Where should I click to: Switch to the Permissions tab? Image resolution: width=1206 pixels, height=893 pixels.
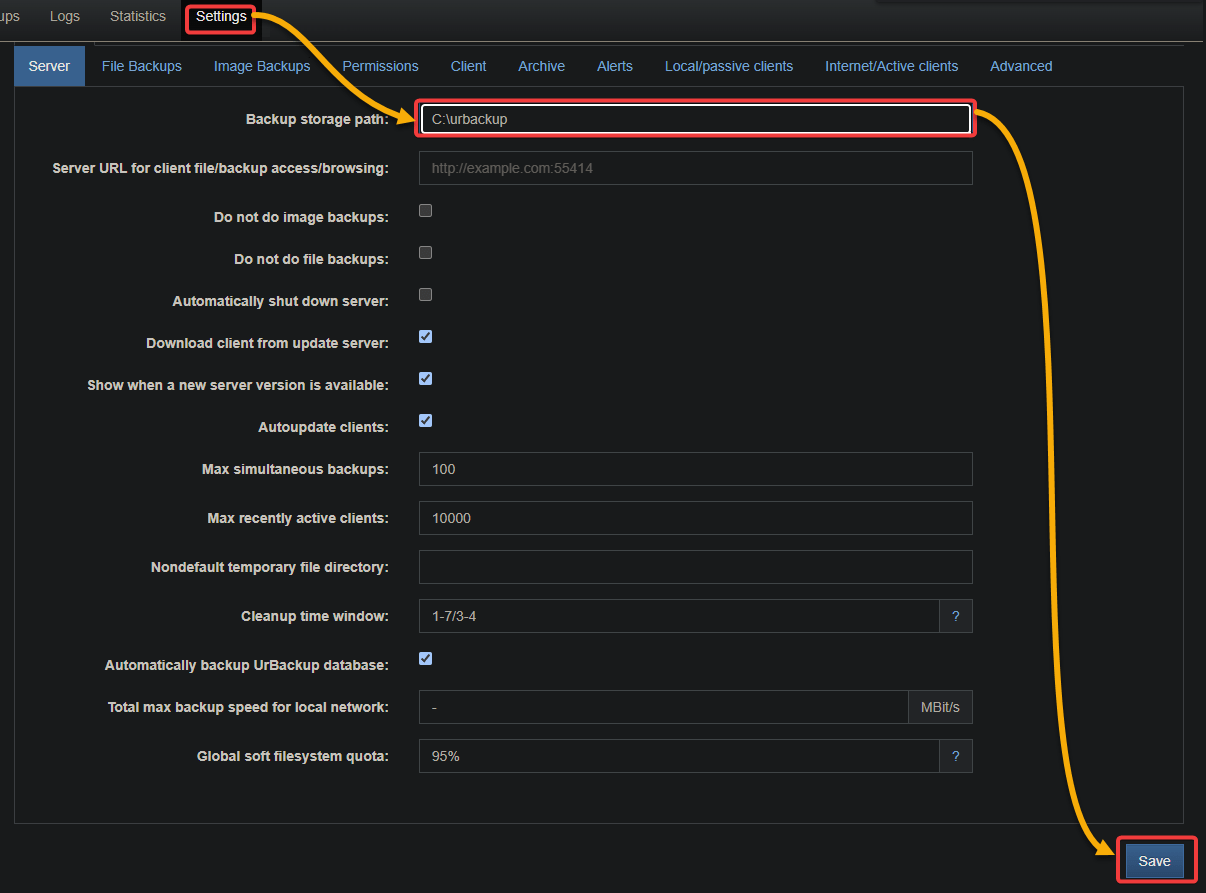(380, 66)
